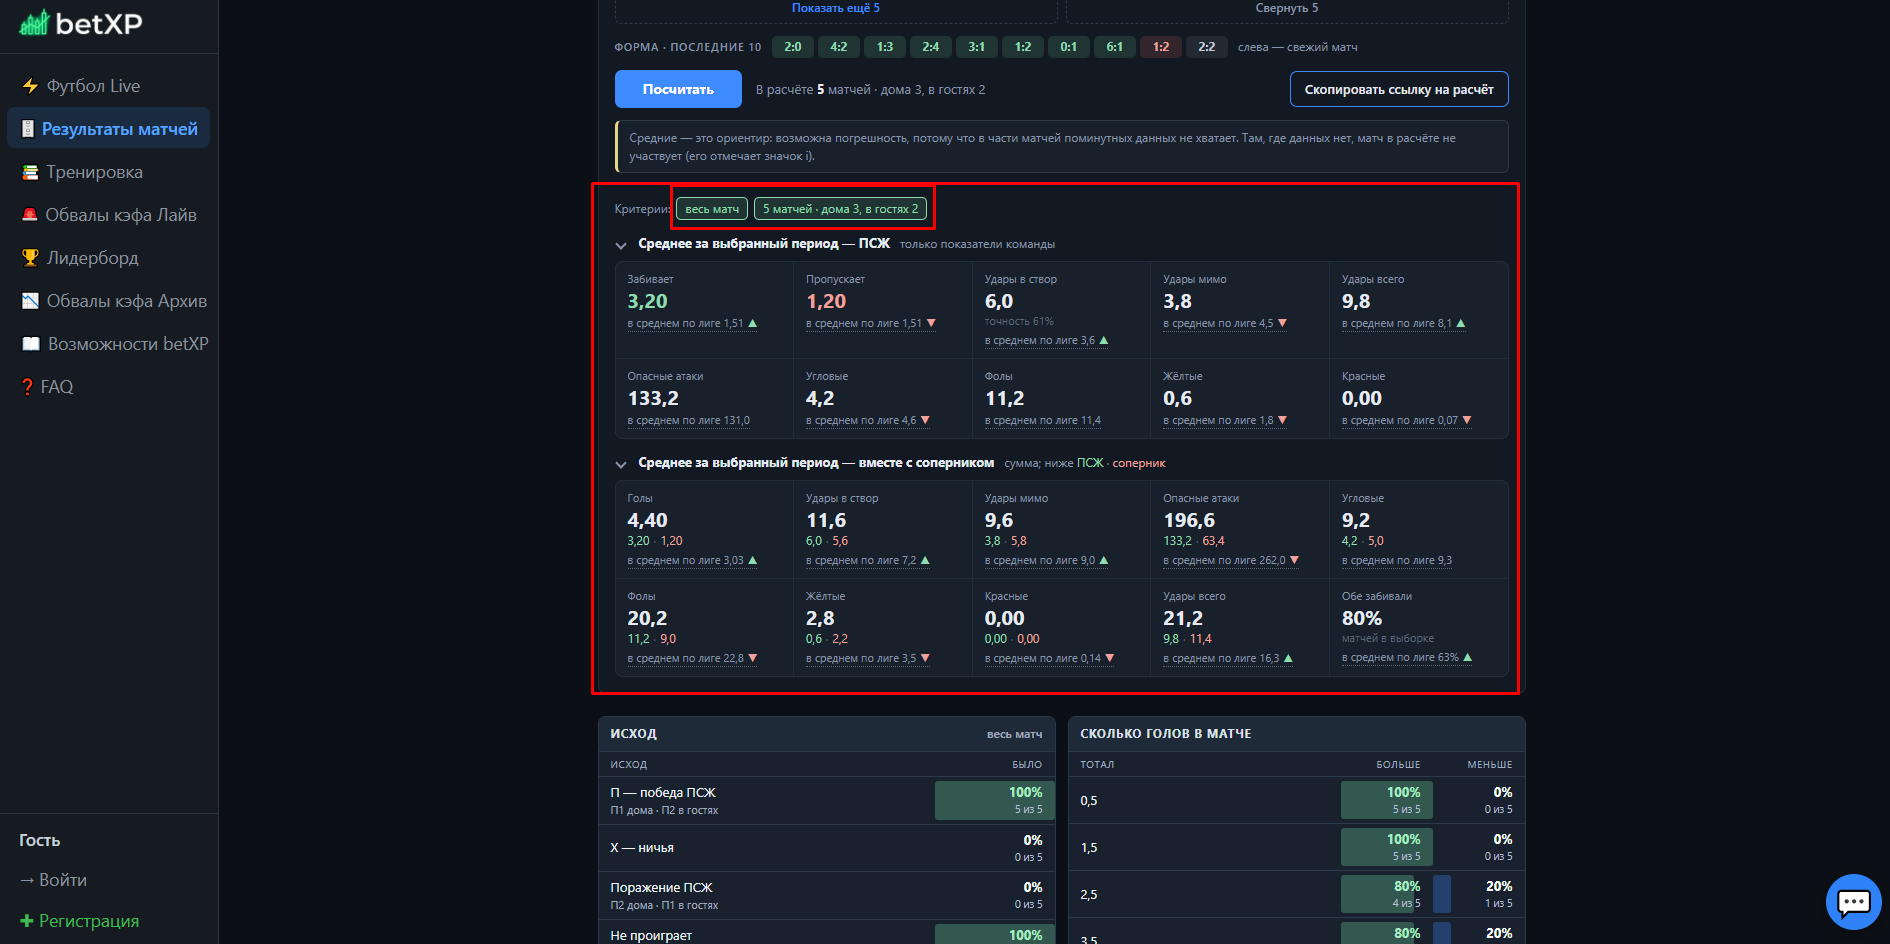
Task: Click the Обе забивали 80% value
Action: [x=1362, y=618]
